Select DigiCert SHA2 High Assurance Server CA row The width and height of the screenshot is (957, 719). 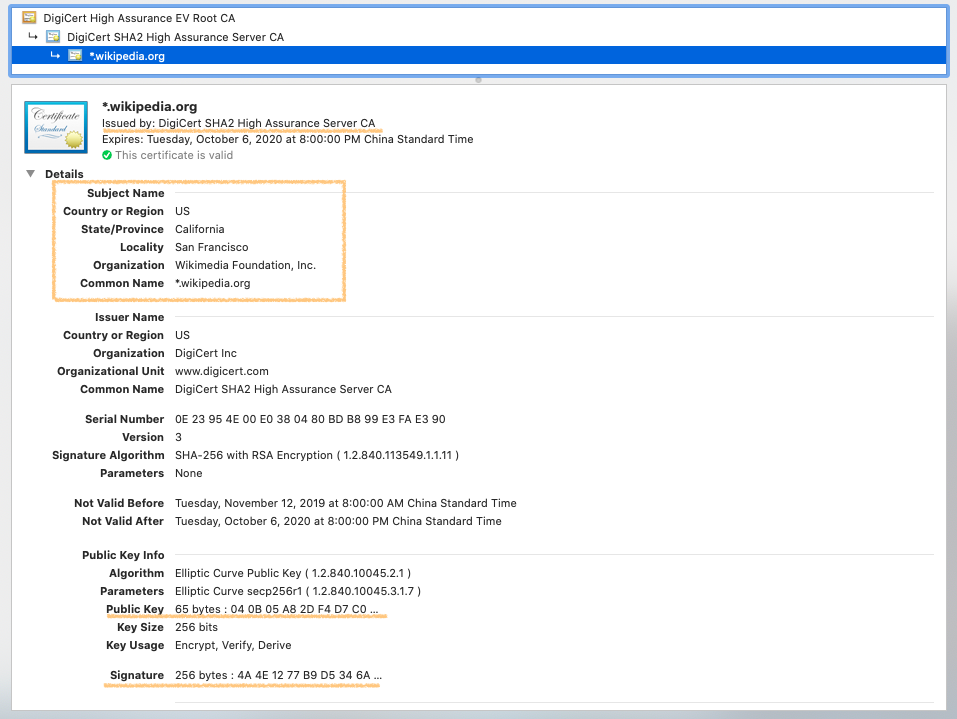point(478,37)
